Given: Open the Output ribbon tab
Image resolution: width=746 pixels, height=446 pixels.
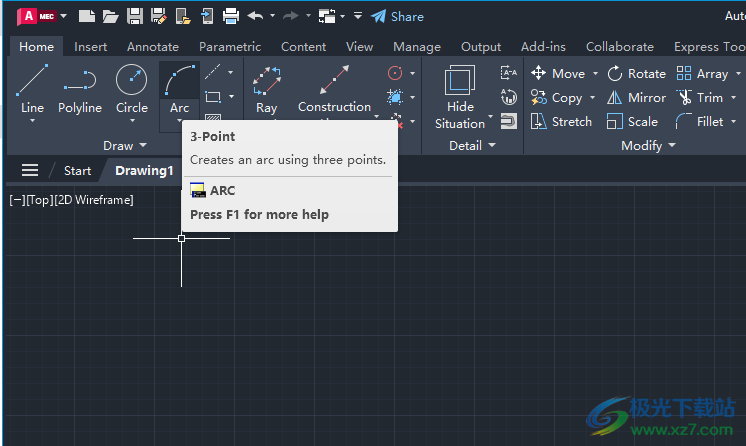Looking at the screenshot, I should click(481, 47).
